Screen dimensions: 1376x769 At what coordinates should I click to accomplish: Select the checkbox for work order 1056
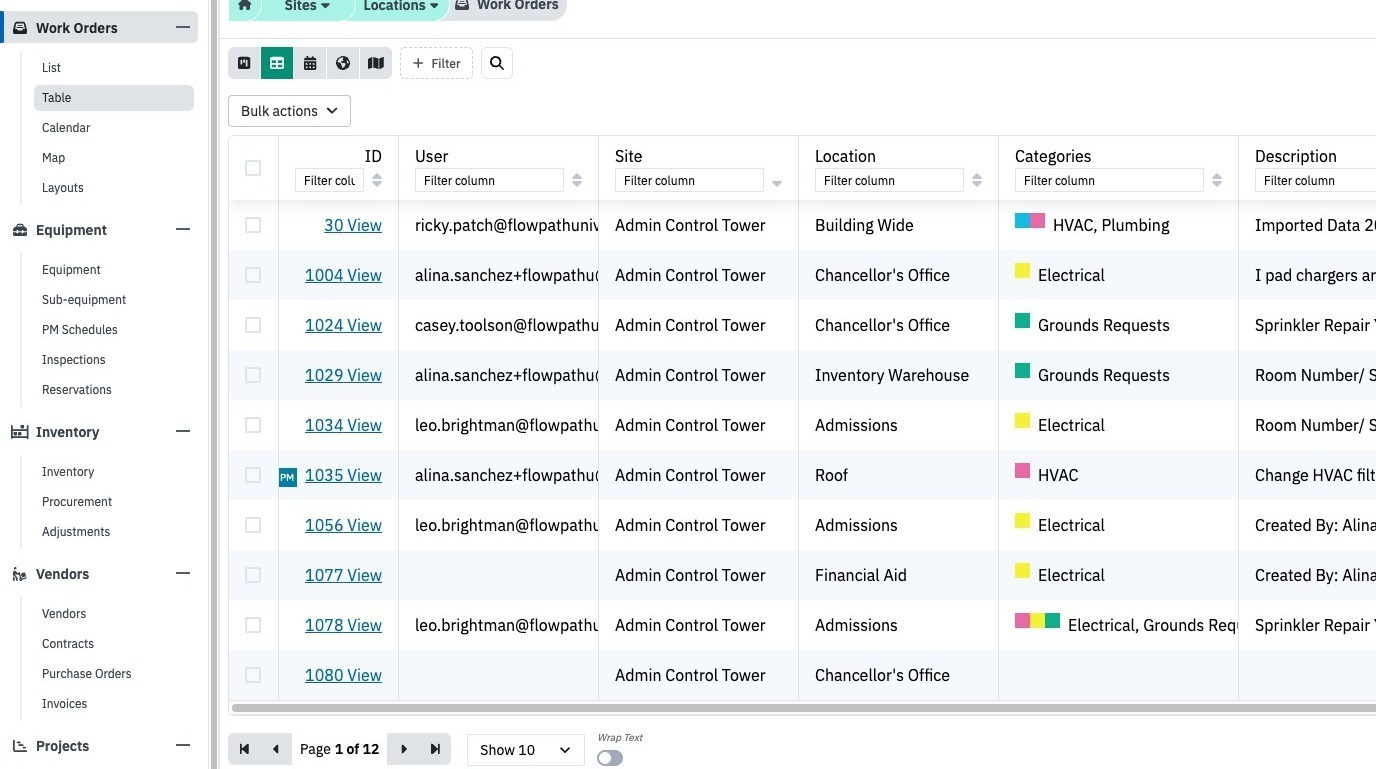point(253,525)
